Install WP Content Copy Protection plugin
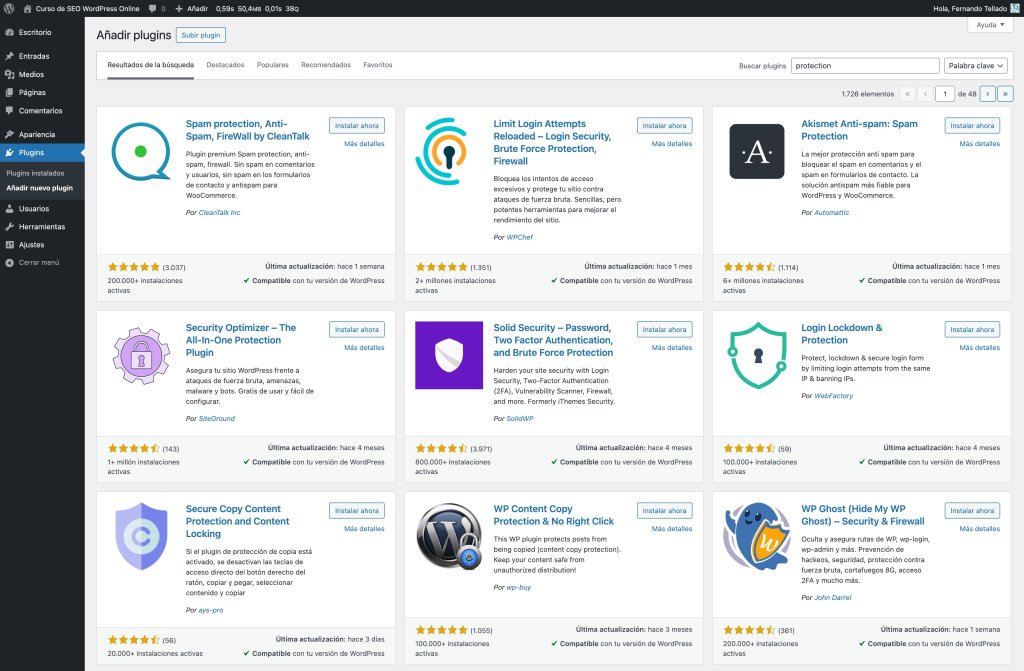 click(664, 511)
